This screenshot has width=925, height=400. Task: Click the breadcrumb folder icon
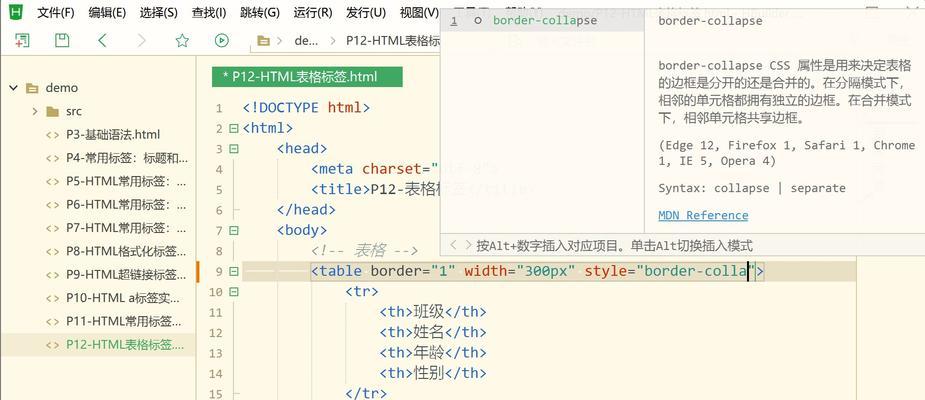(264, 41)
